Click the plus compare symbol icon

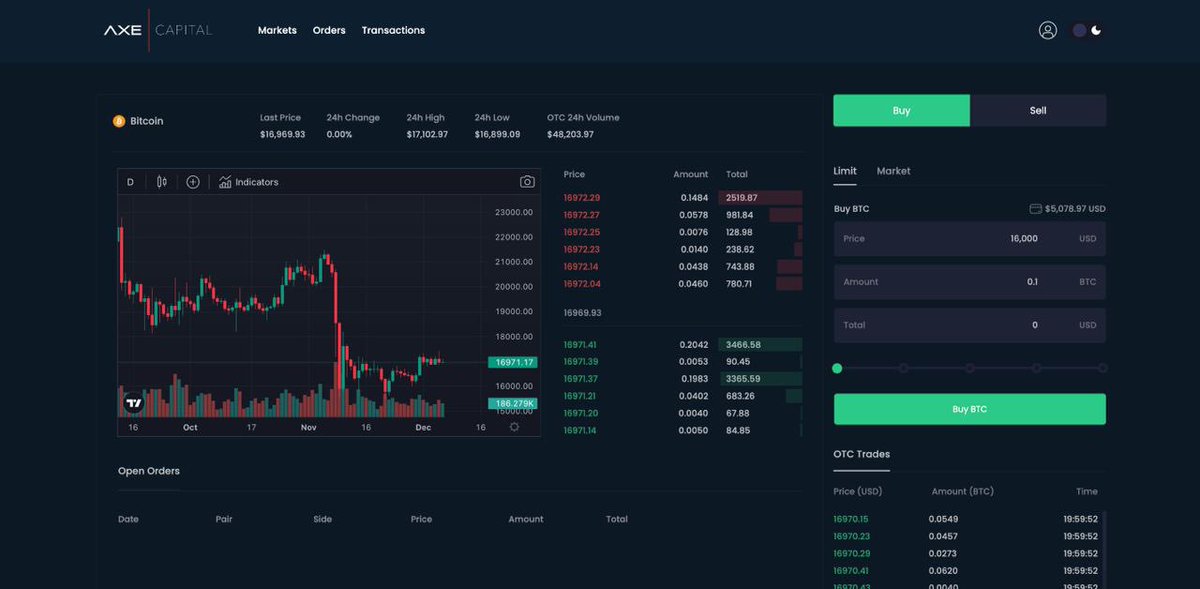point(192,181)
